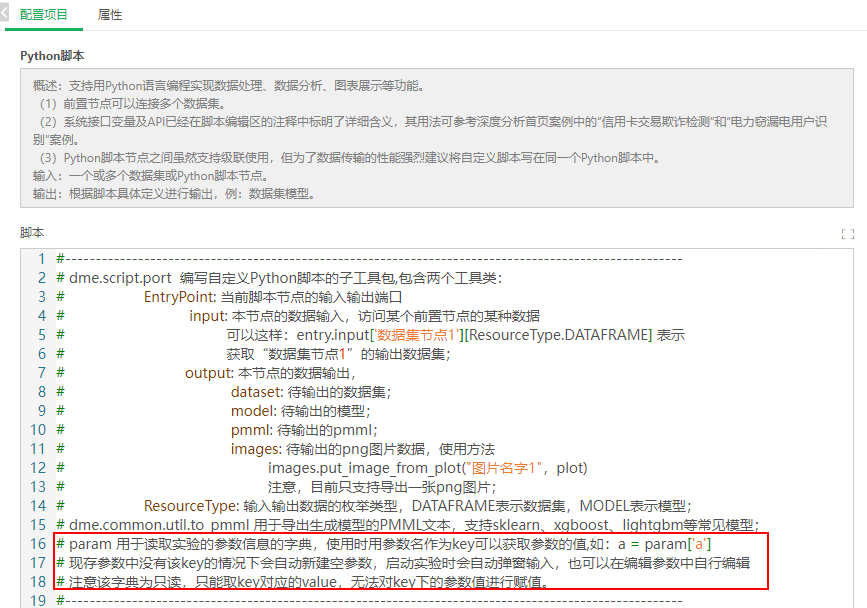This screenshot has height=608, width=867.
Task: Click line number 19 in gutter
Action: (38, 600)
